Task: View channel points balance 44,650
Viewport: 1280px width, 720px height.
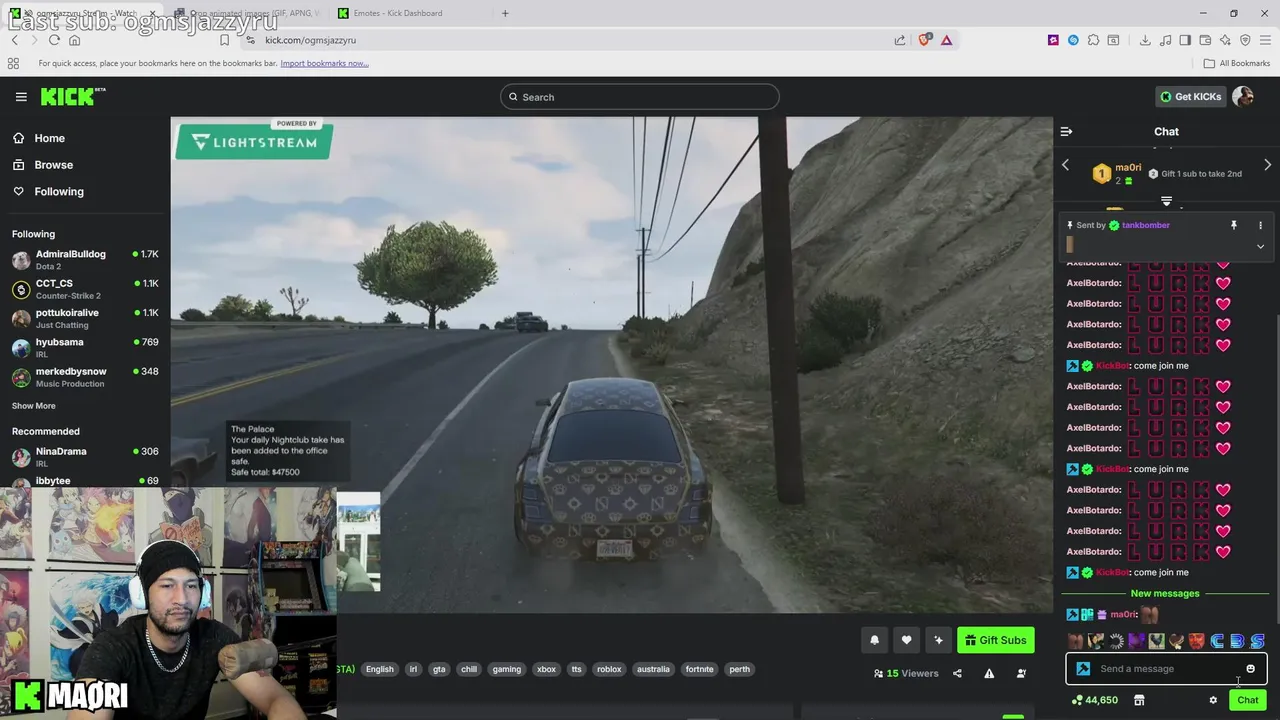Action: (1094, 700)
